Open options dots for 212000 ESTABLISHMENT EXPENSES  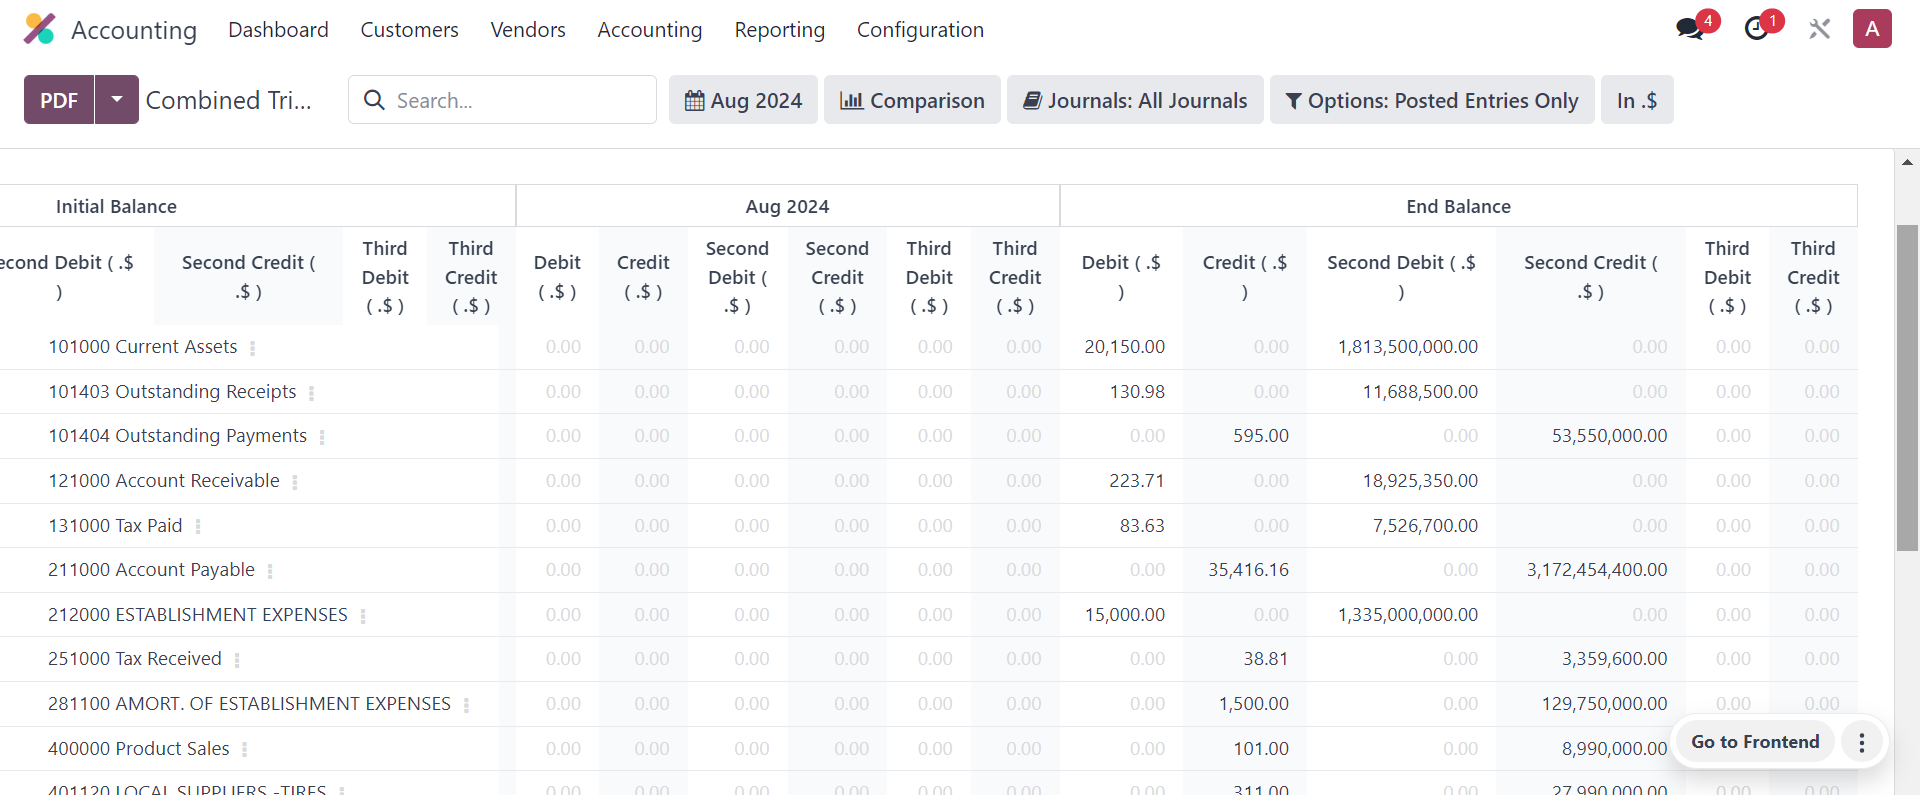362,616
